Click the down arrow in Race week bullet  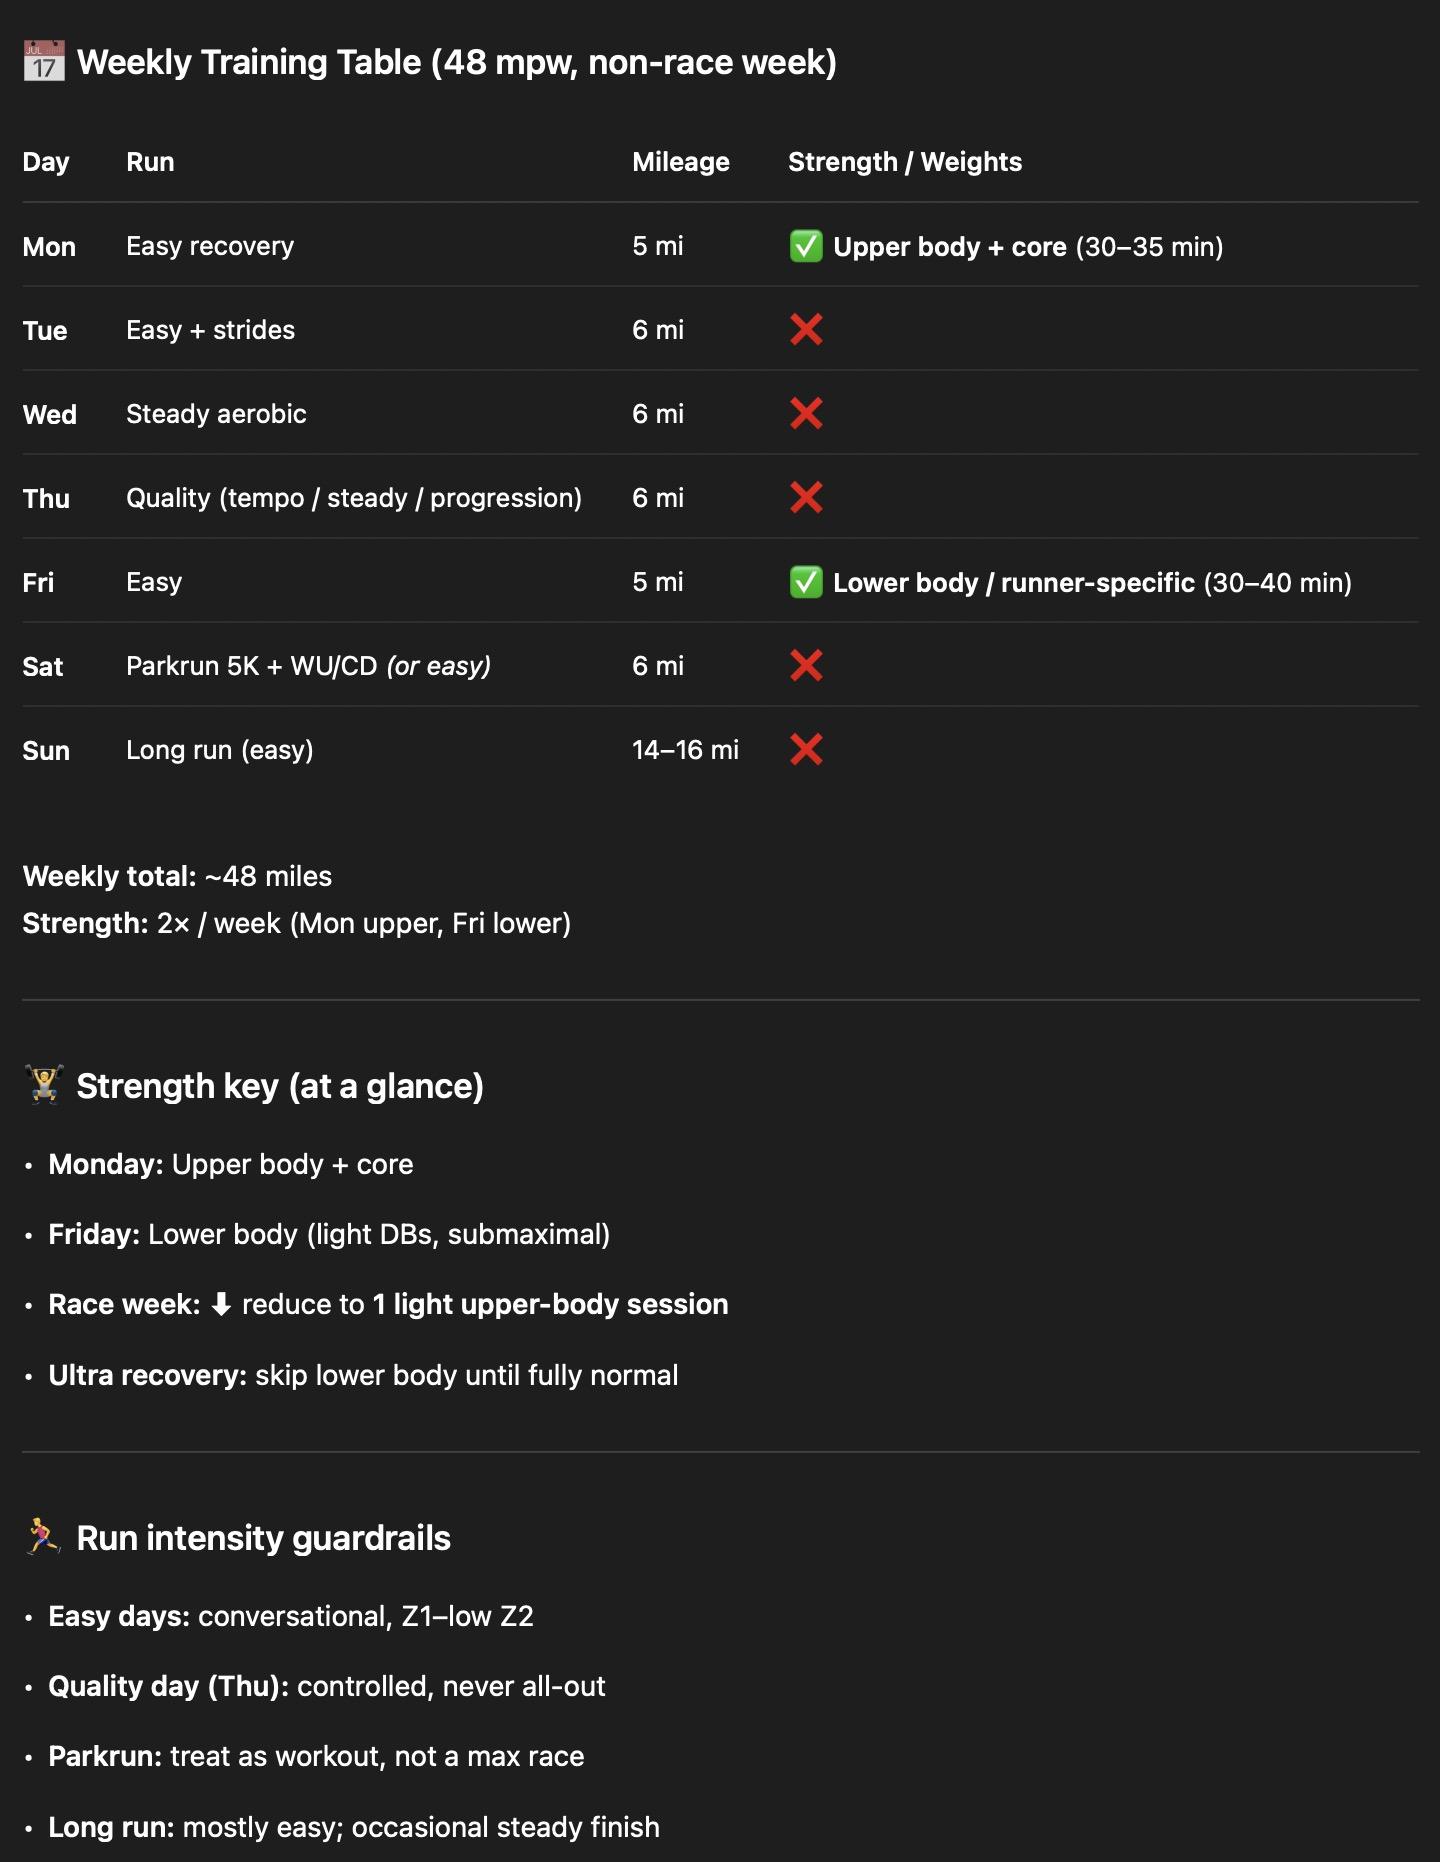point(222,1305)
